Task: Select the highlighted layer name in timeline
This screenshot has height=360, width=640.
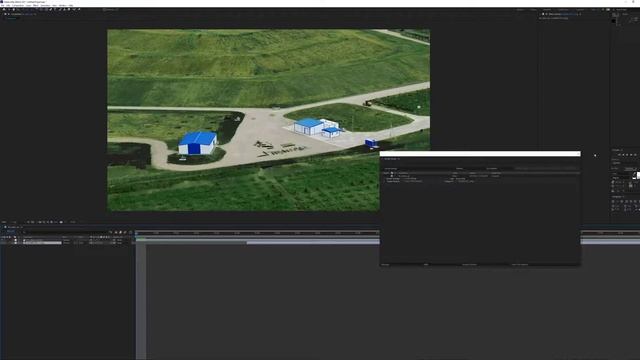Action: [43, 242]
